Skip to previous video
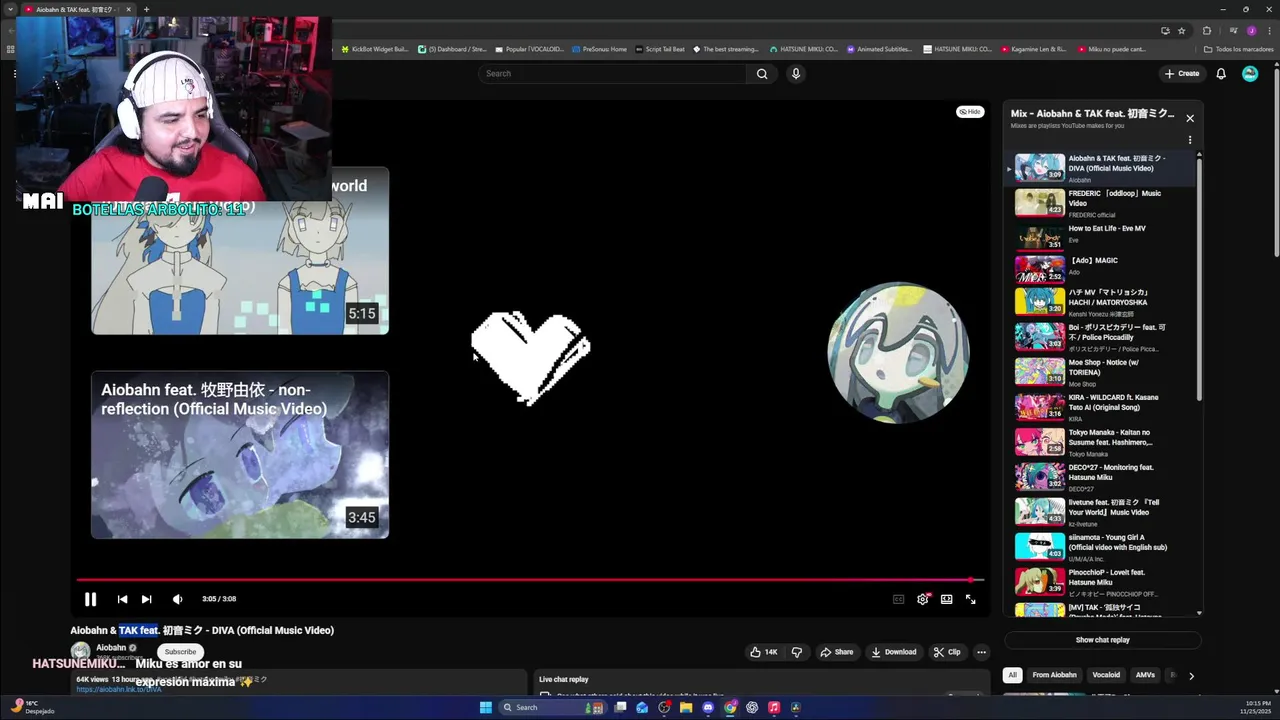This screenshot has height=720, width=1280. click(x=122, y=599)
